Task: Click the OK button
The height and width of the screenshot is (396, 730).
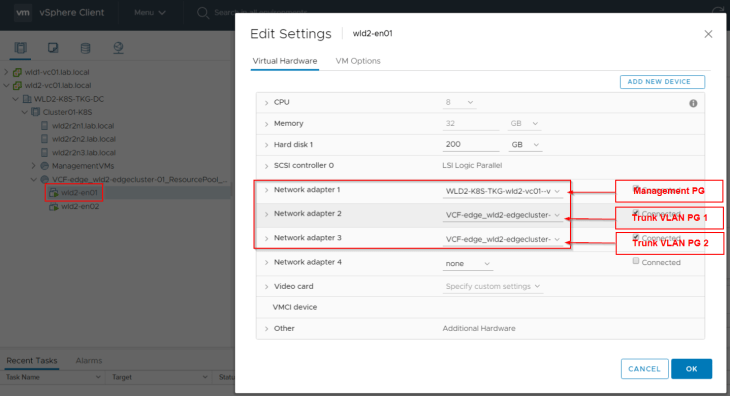Action: click(691, 369)
